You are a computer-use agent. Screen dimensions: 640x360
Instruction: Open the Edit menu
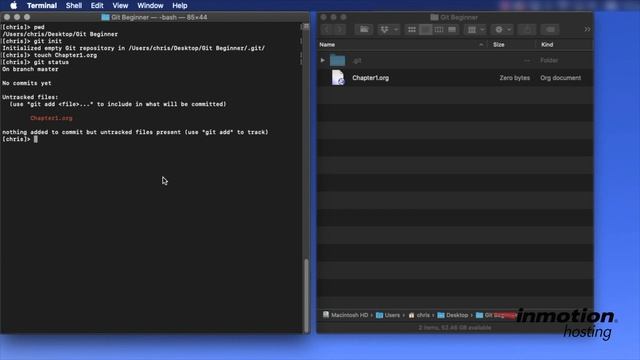click(97, 6)
